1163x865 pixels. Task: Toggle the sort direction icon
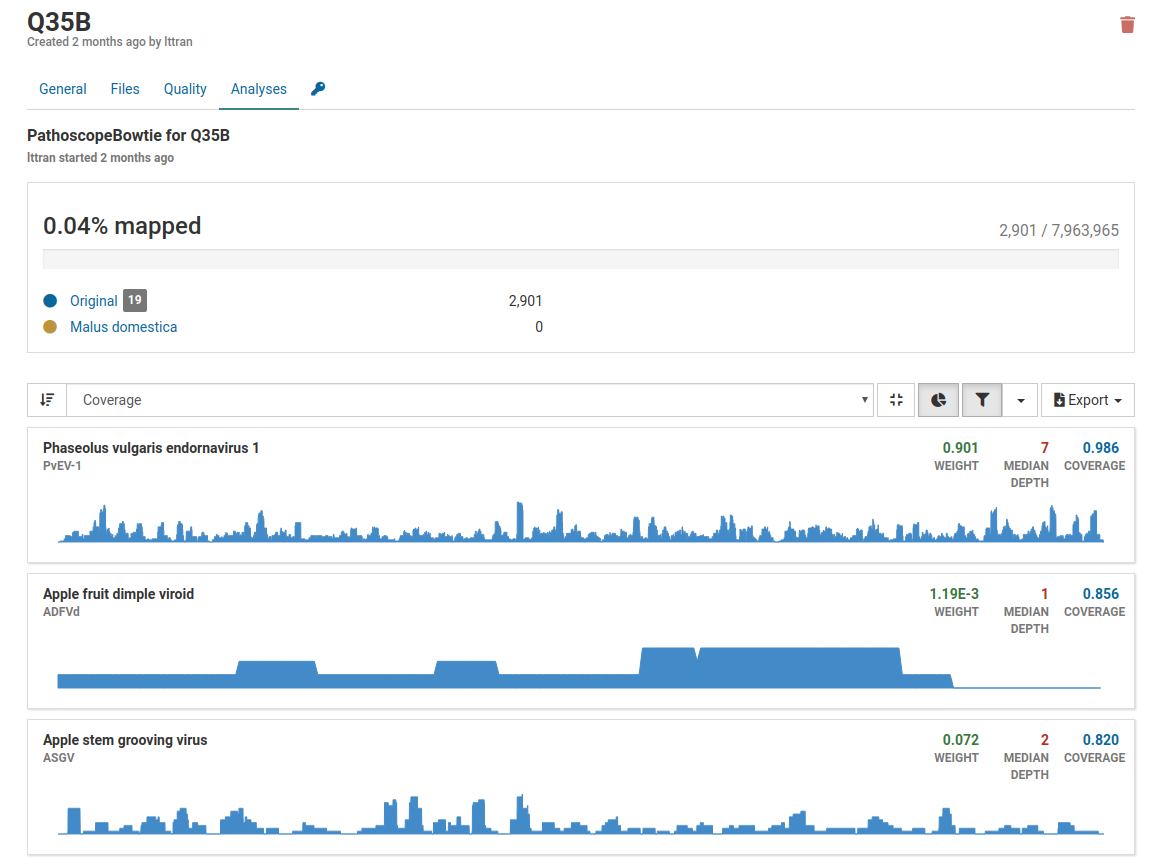(47, 400)
